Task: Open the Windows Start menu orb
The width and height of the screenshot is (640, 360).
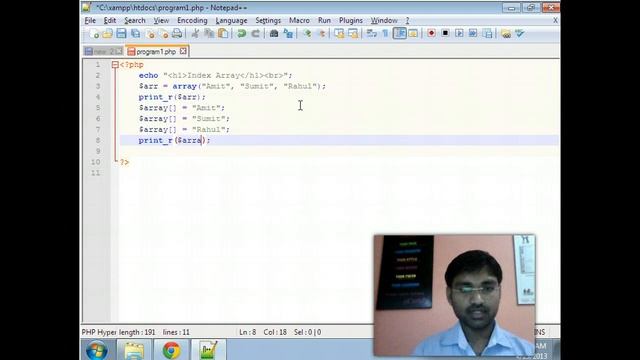Action: 97,350
